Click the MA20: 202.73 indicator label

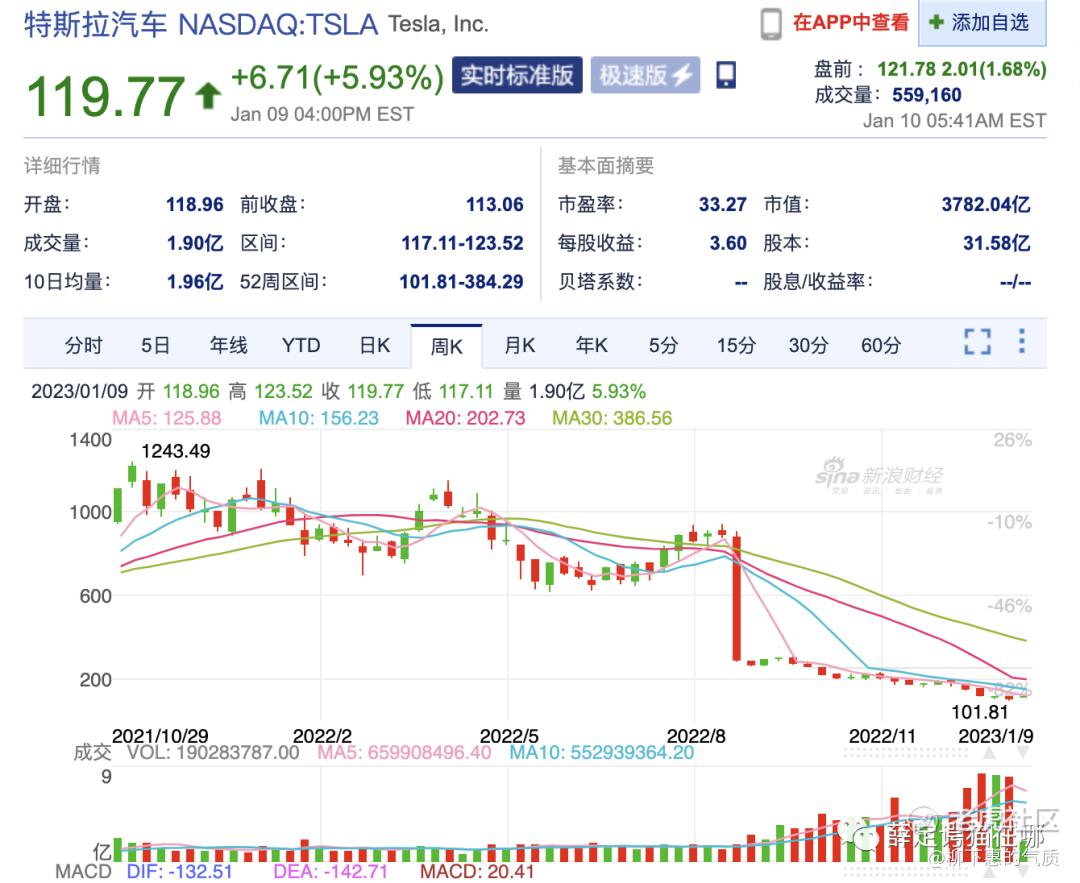click(466, 418)
